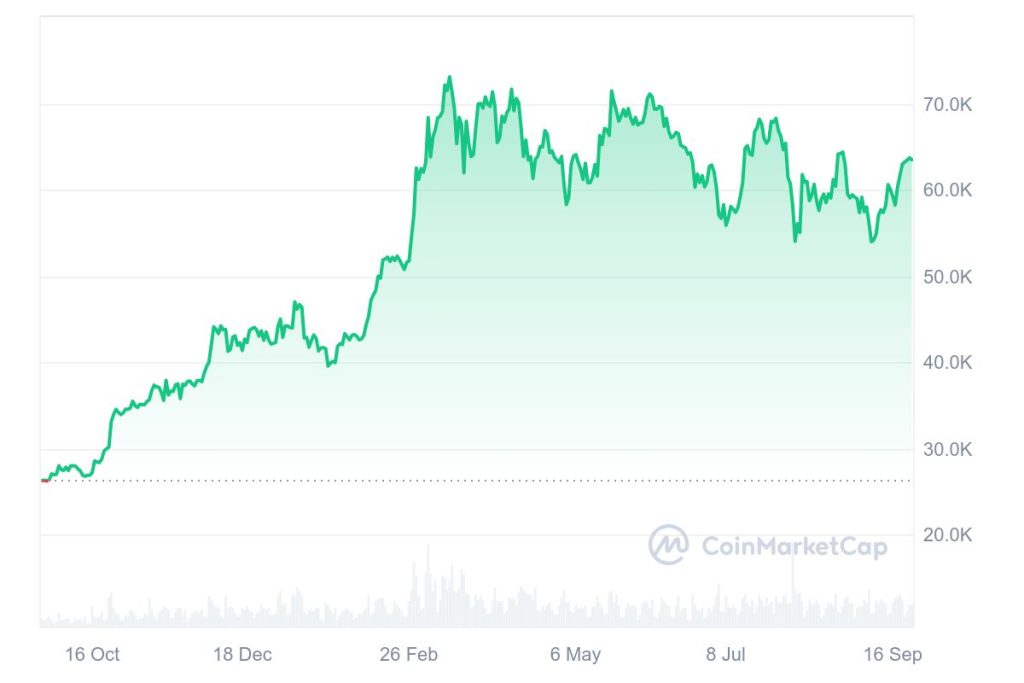Select the 26 Feb date label
Viewport: 1024px width, 683px height.
click(409, 654)
